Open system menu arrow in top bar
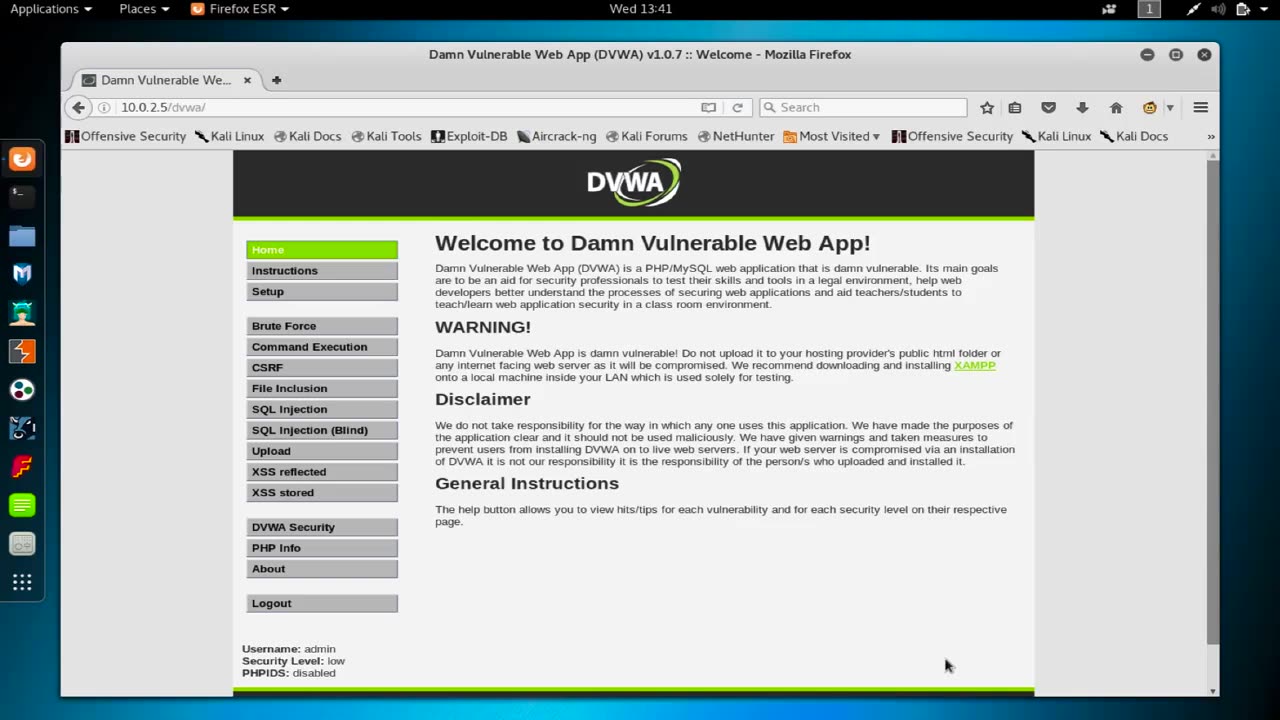1280x720 pixels. (x=1266, y=9)
